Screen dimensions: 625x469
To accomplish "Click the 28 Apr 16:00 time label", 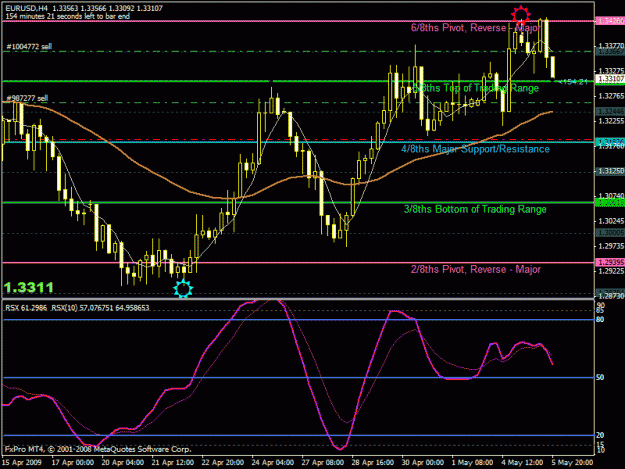I will coord(373,463).
